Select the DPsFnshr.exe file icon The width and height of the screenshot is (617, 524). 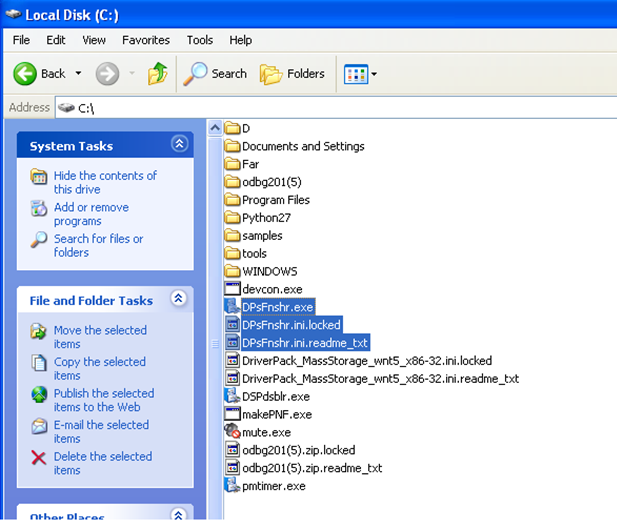coord(232,306)
